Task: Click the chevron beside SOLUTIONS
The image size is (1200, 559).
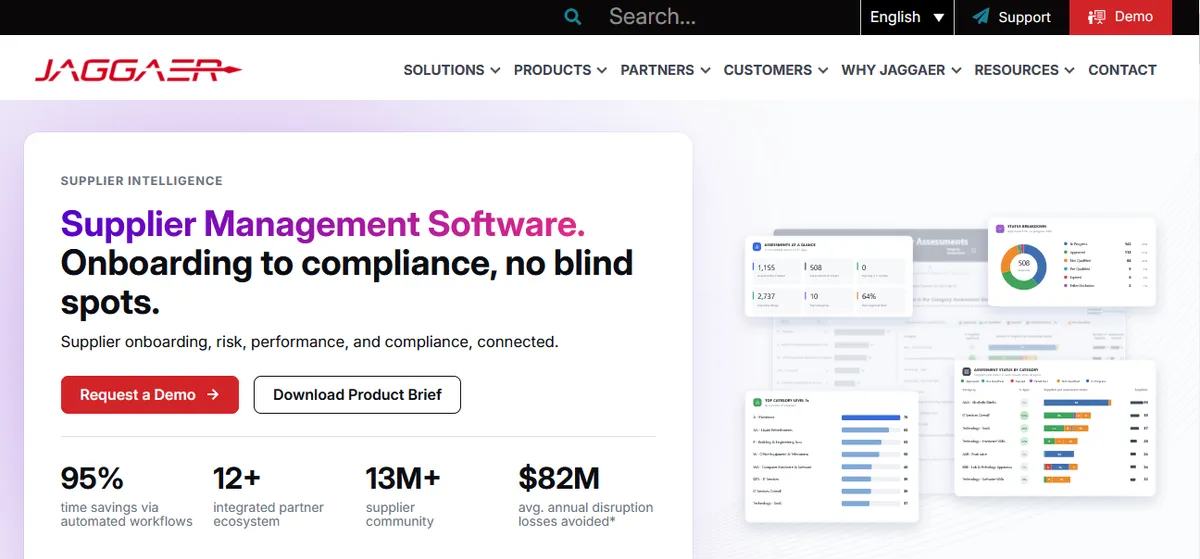Action: pyautogui.click(x=494, y=71)
